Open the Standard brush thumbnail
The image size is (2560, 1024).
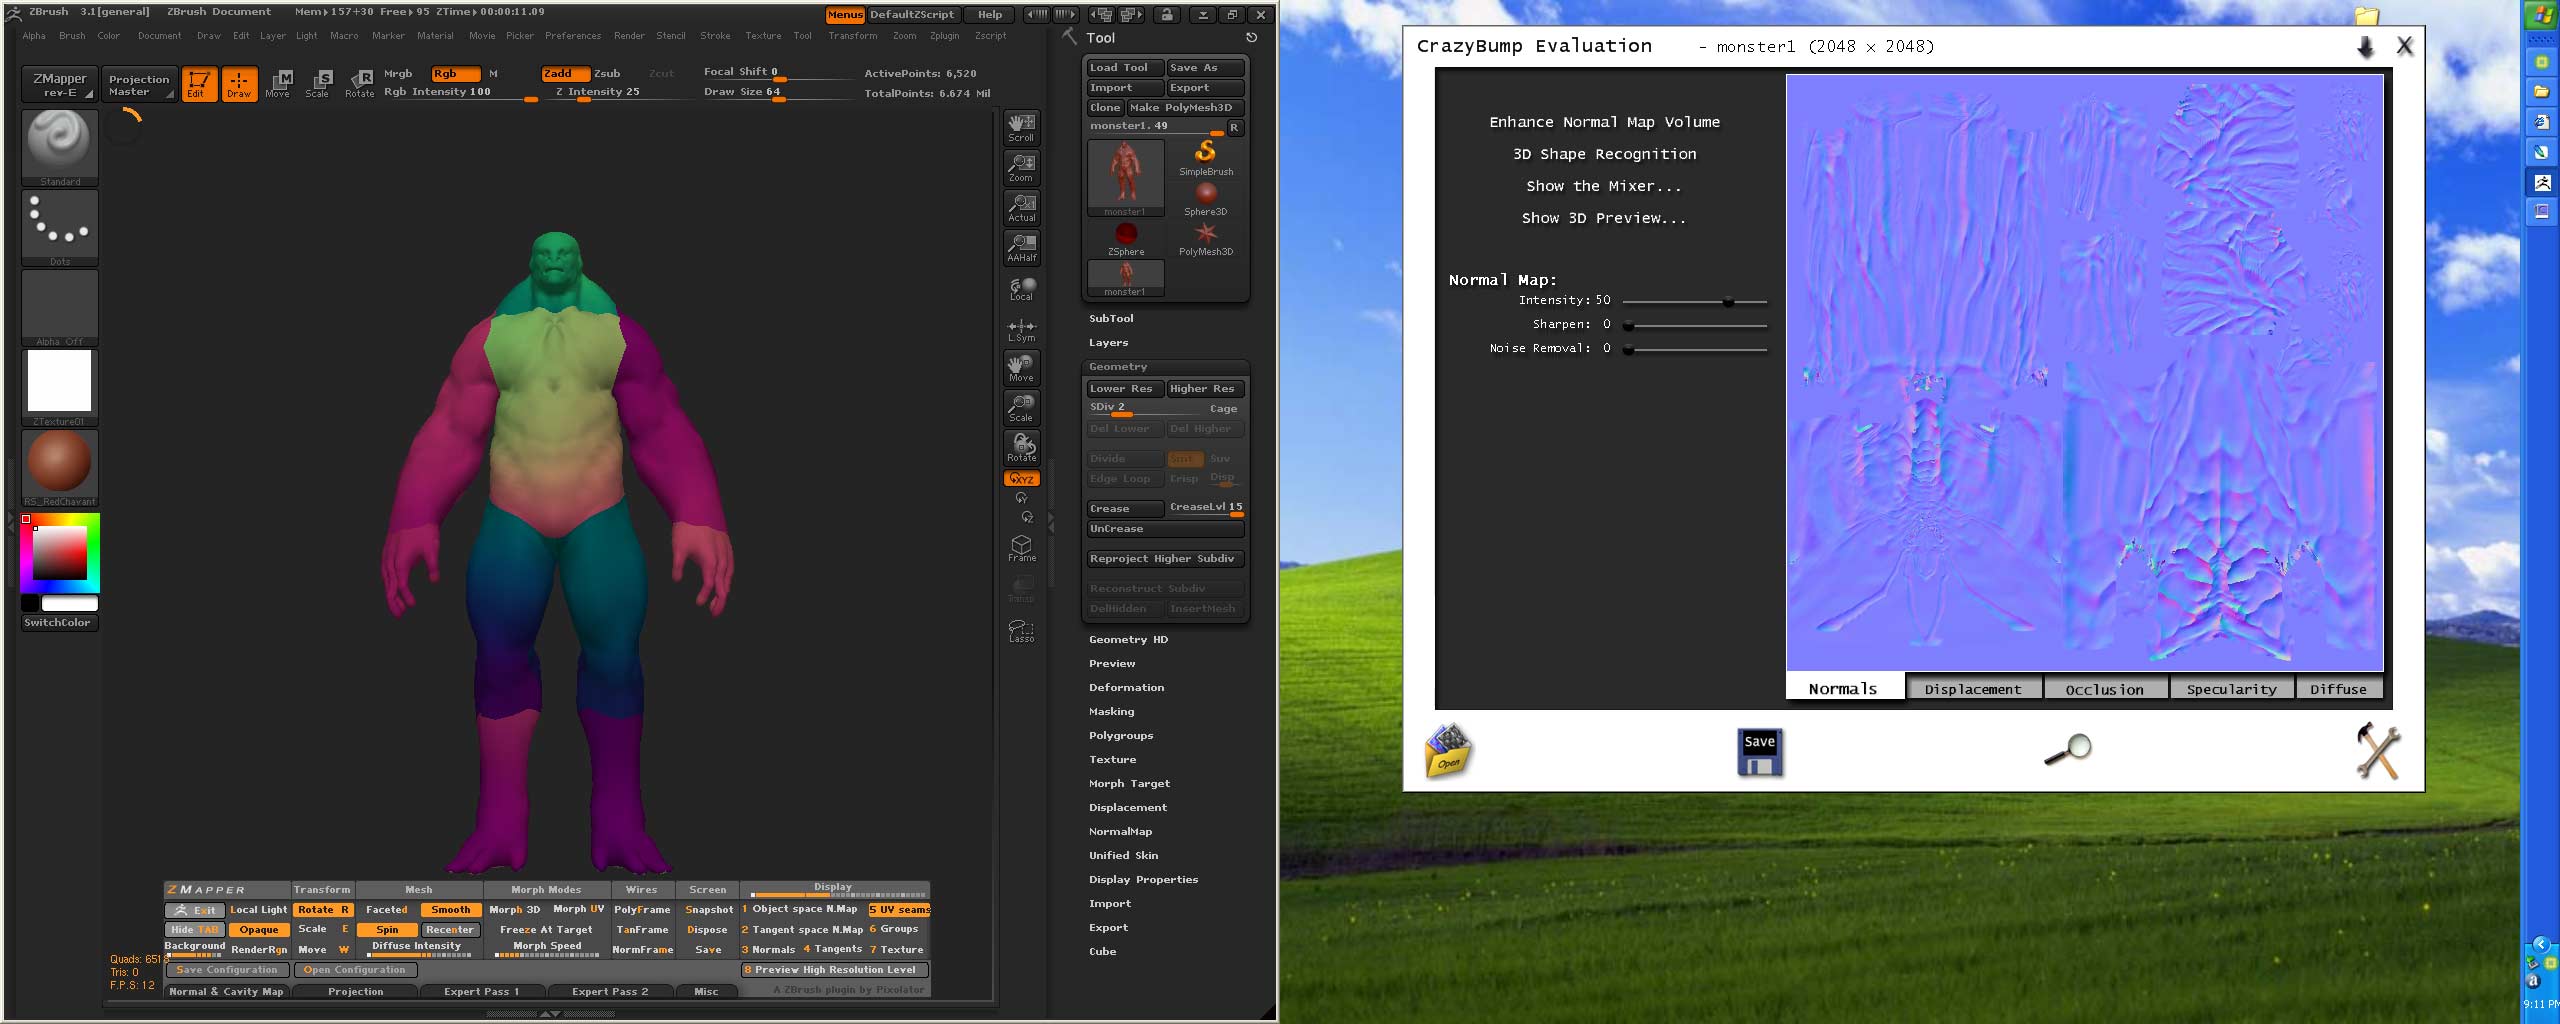[x=60, y=147]
